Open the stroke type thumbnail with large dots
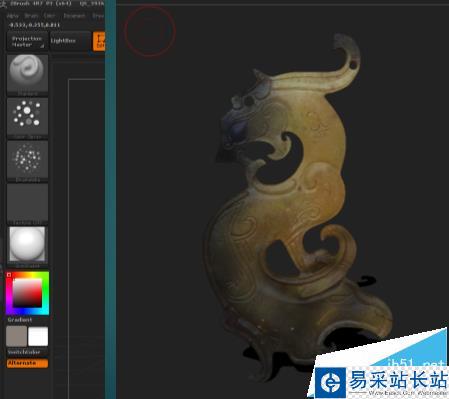449x399 pixels. click(27, 118)
